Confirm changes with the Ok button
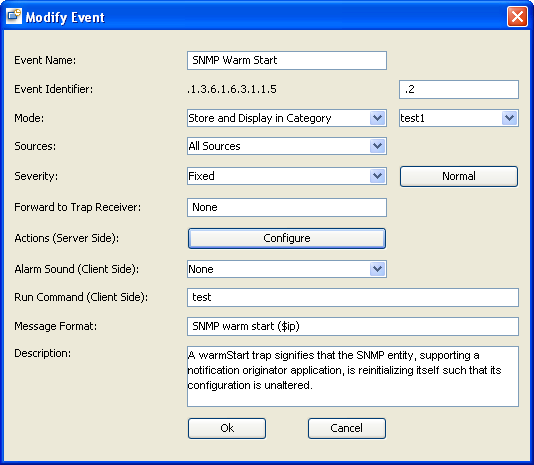Viewport: 534px width, 465px height. [x=227, y=428]
